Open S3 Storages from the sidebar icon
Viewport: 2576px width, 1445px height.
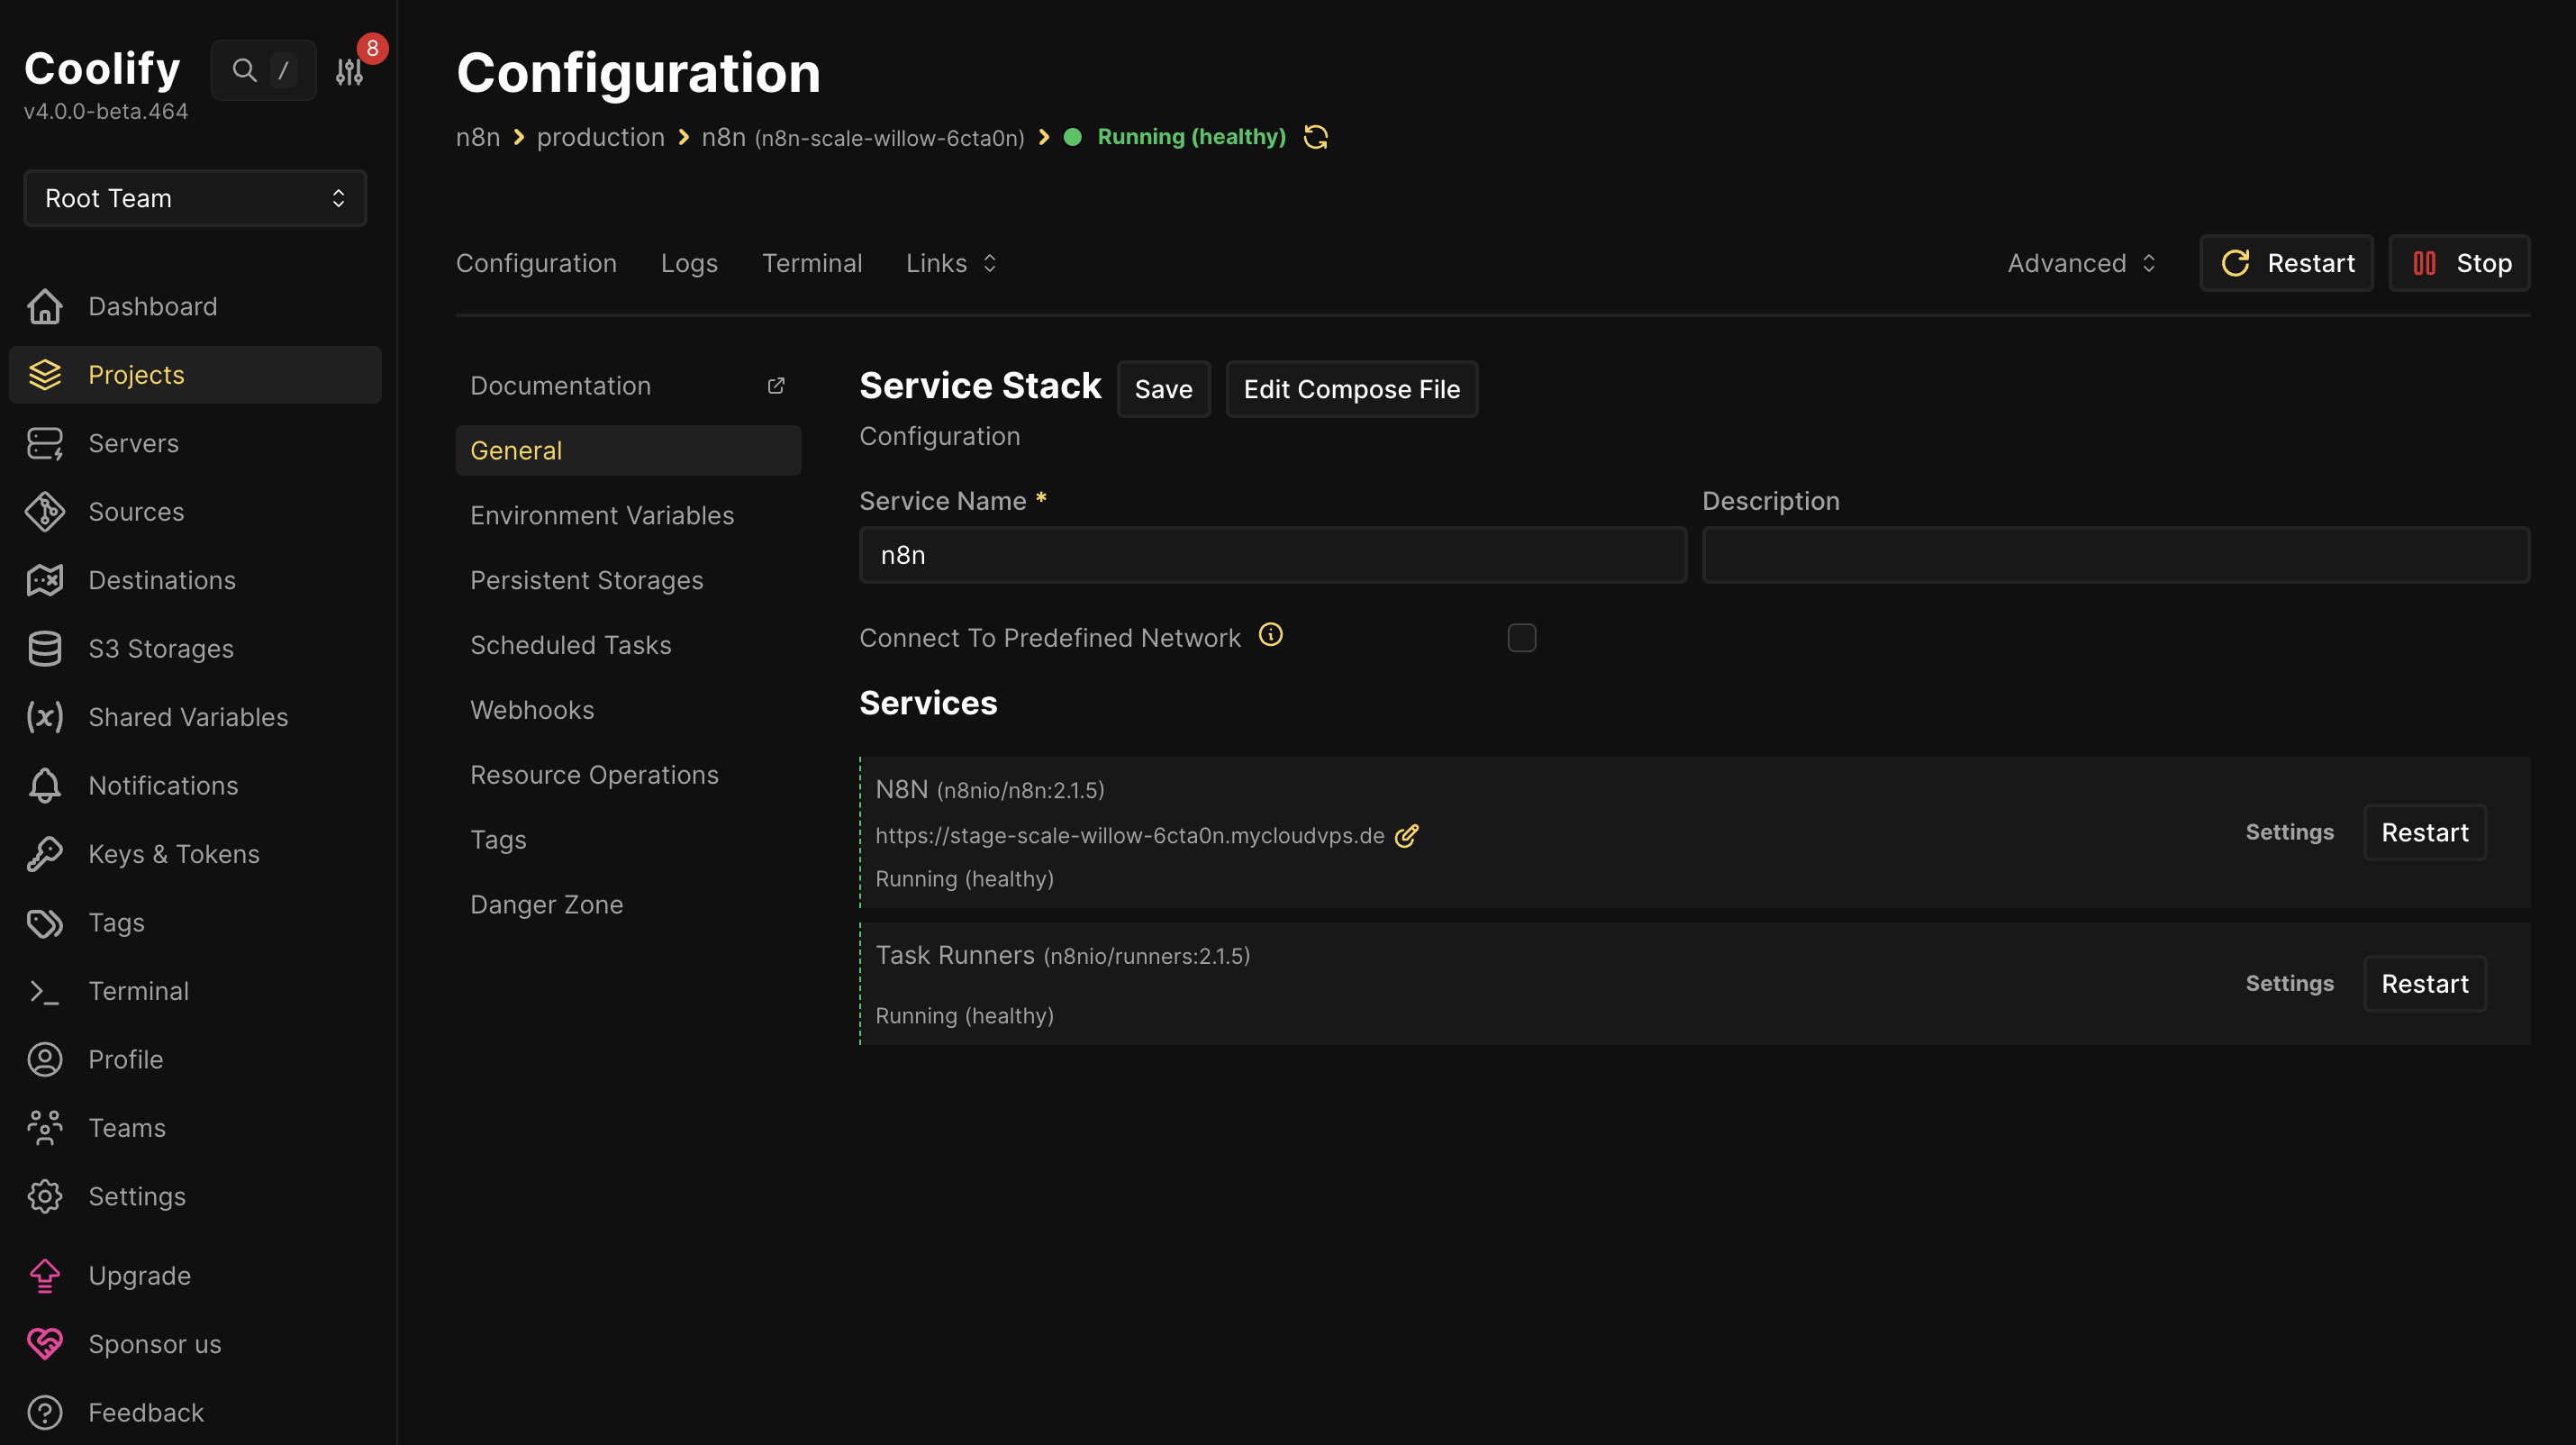[x=45, y=648]
